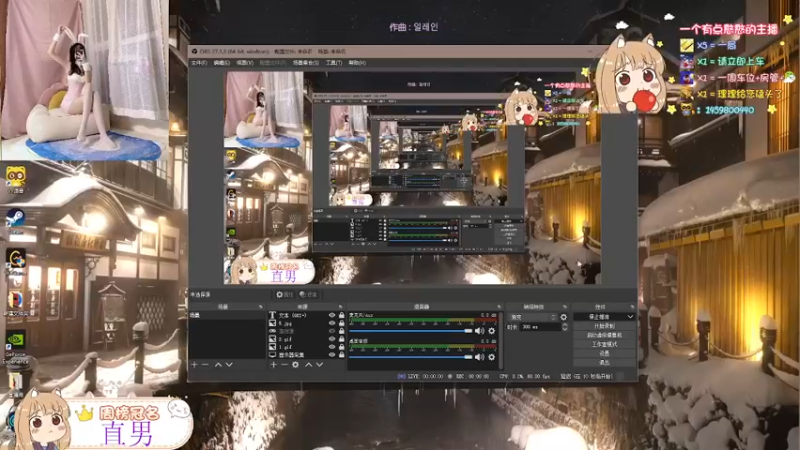Open the 桌面音频 audio settings gear
Screen dimensions: 800x450
pos(491,357)
